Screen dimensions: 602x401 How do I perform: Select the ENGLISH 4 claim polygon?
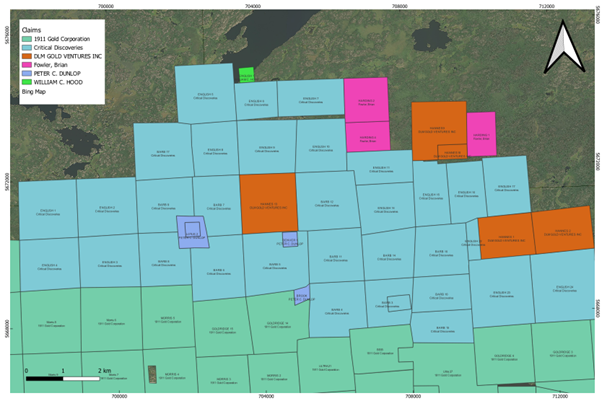coord(49,265)
